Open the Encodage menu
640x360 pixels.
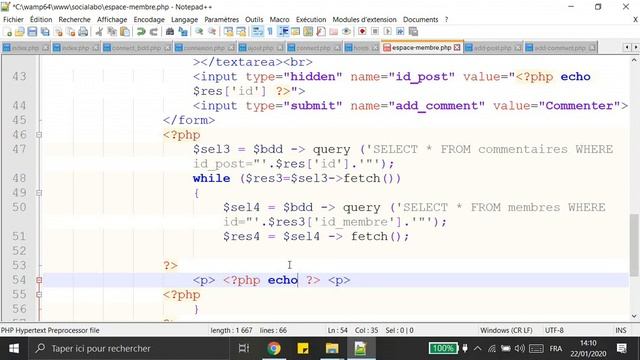[x=149, y=20]
